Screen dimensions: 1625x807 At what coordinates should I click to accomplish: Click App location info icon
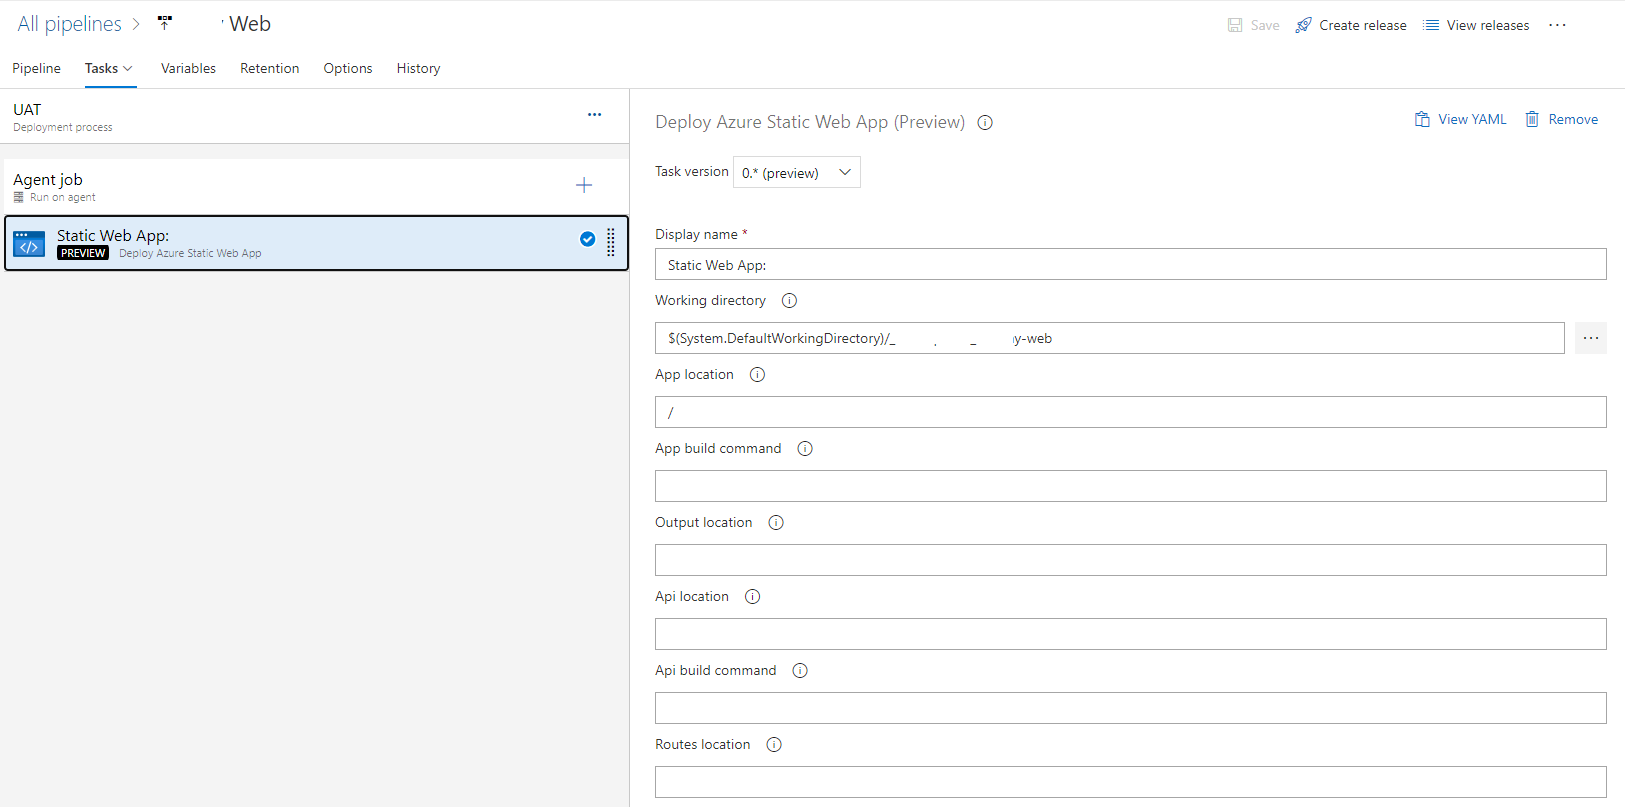757,375
